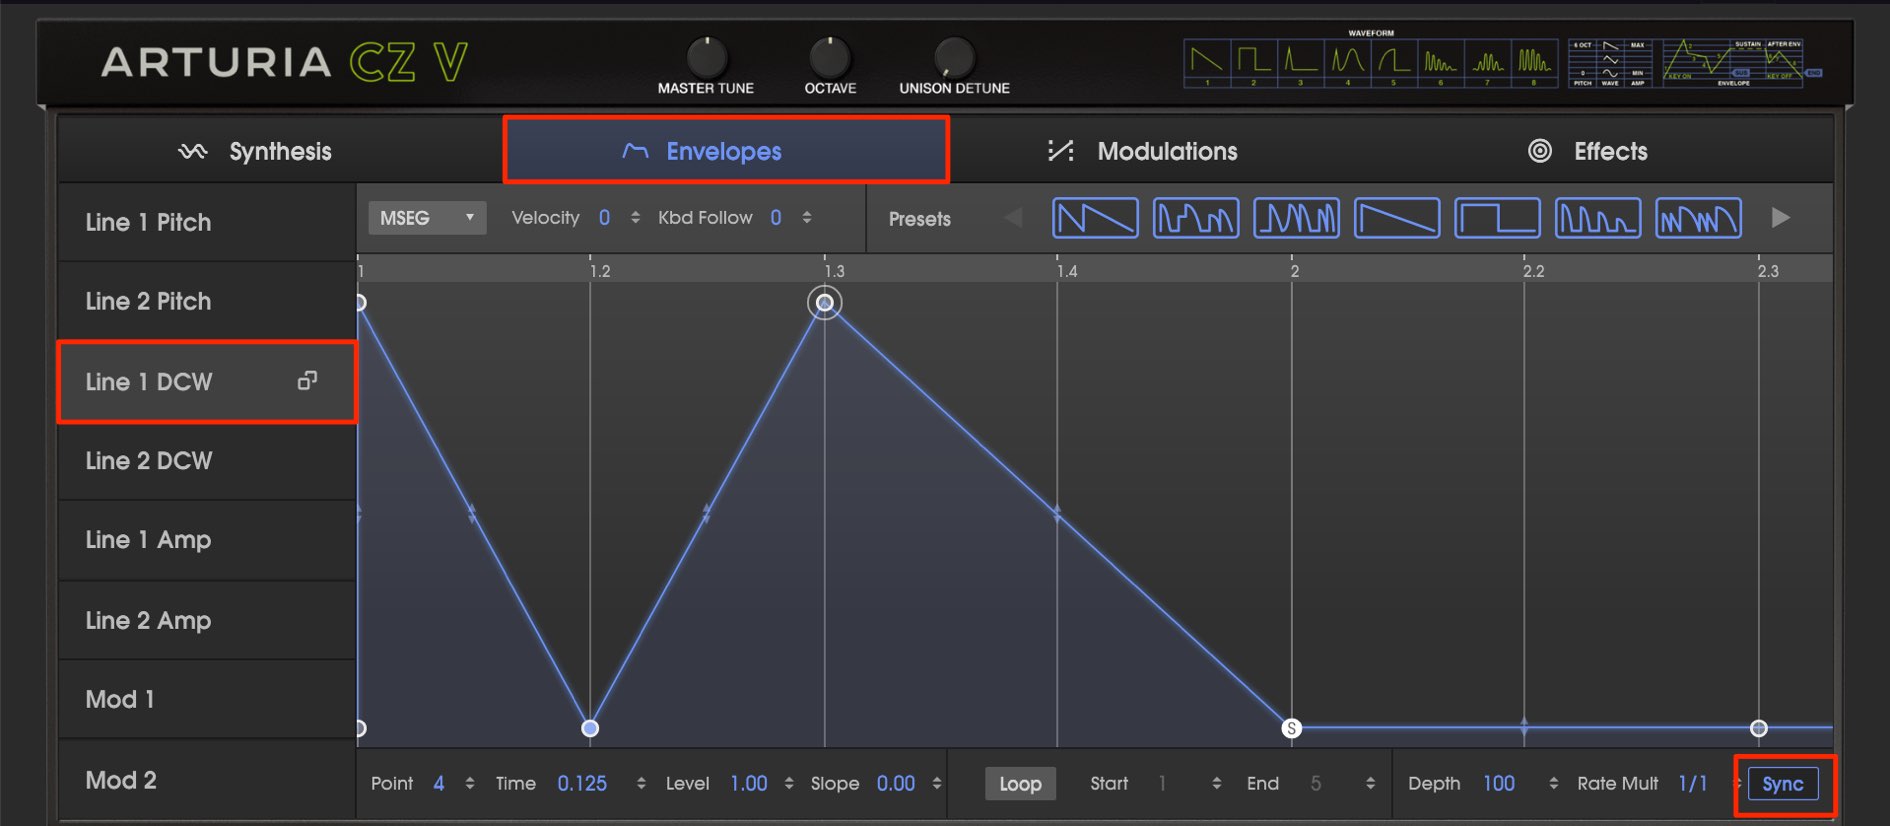Click the Point number stepper arrows

(470, 784)
